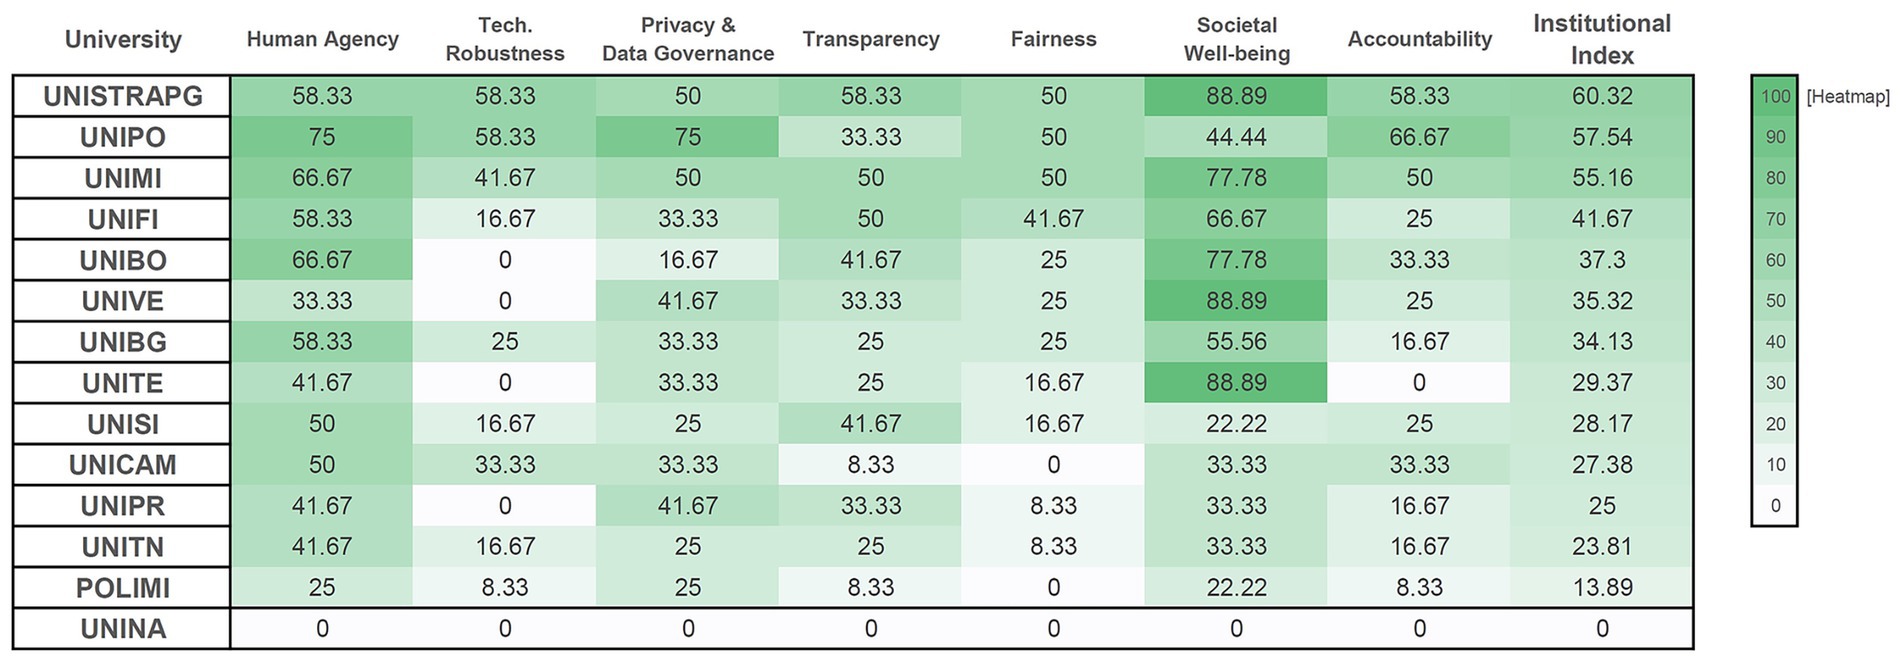This screenshot has width=1901, height=662.
Task: Click UNIMI's Tech. Robustness cell showing 41.67
Action: tap(505, 178)
